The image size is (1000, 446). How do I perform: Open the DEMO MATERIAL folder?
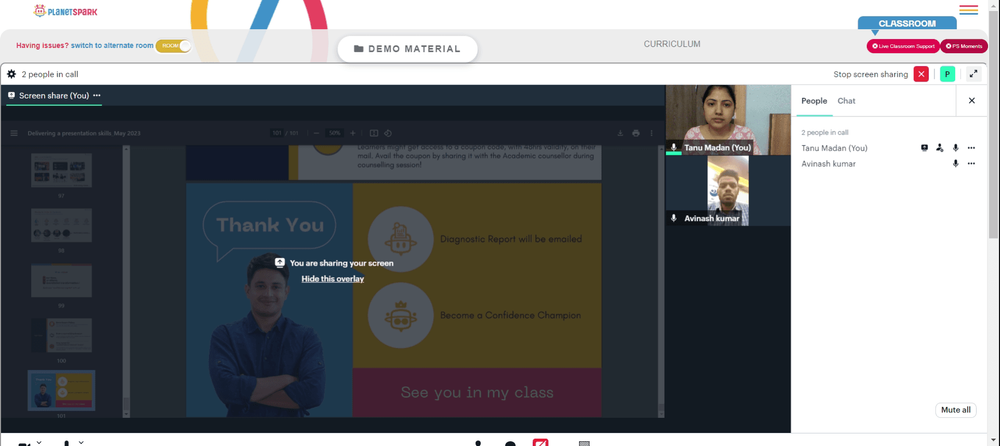point(407,49)
